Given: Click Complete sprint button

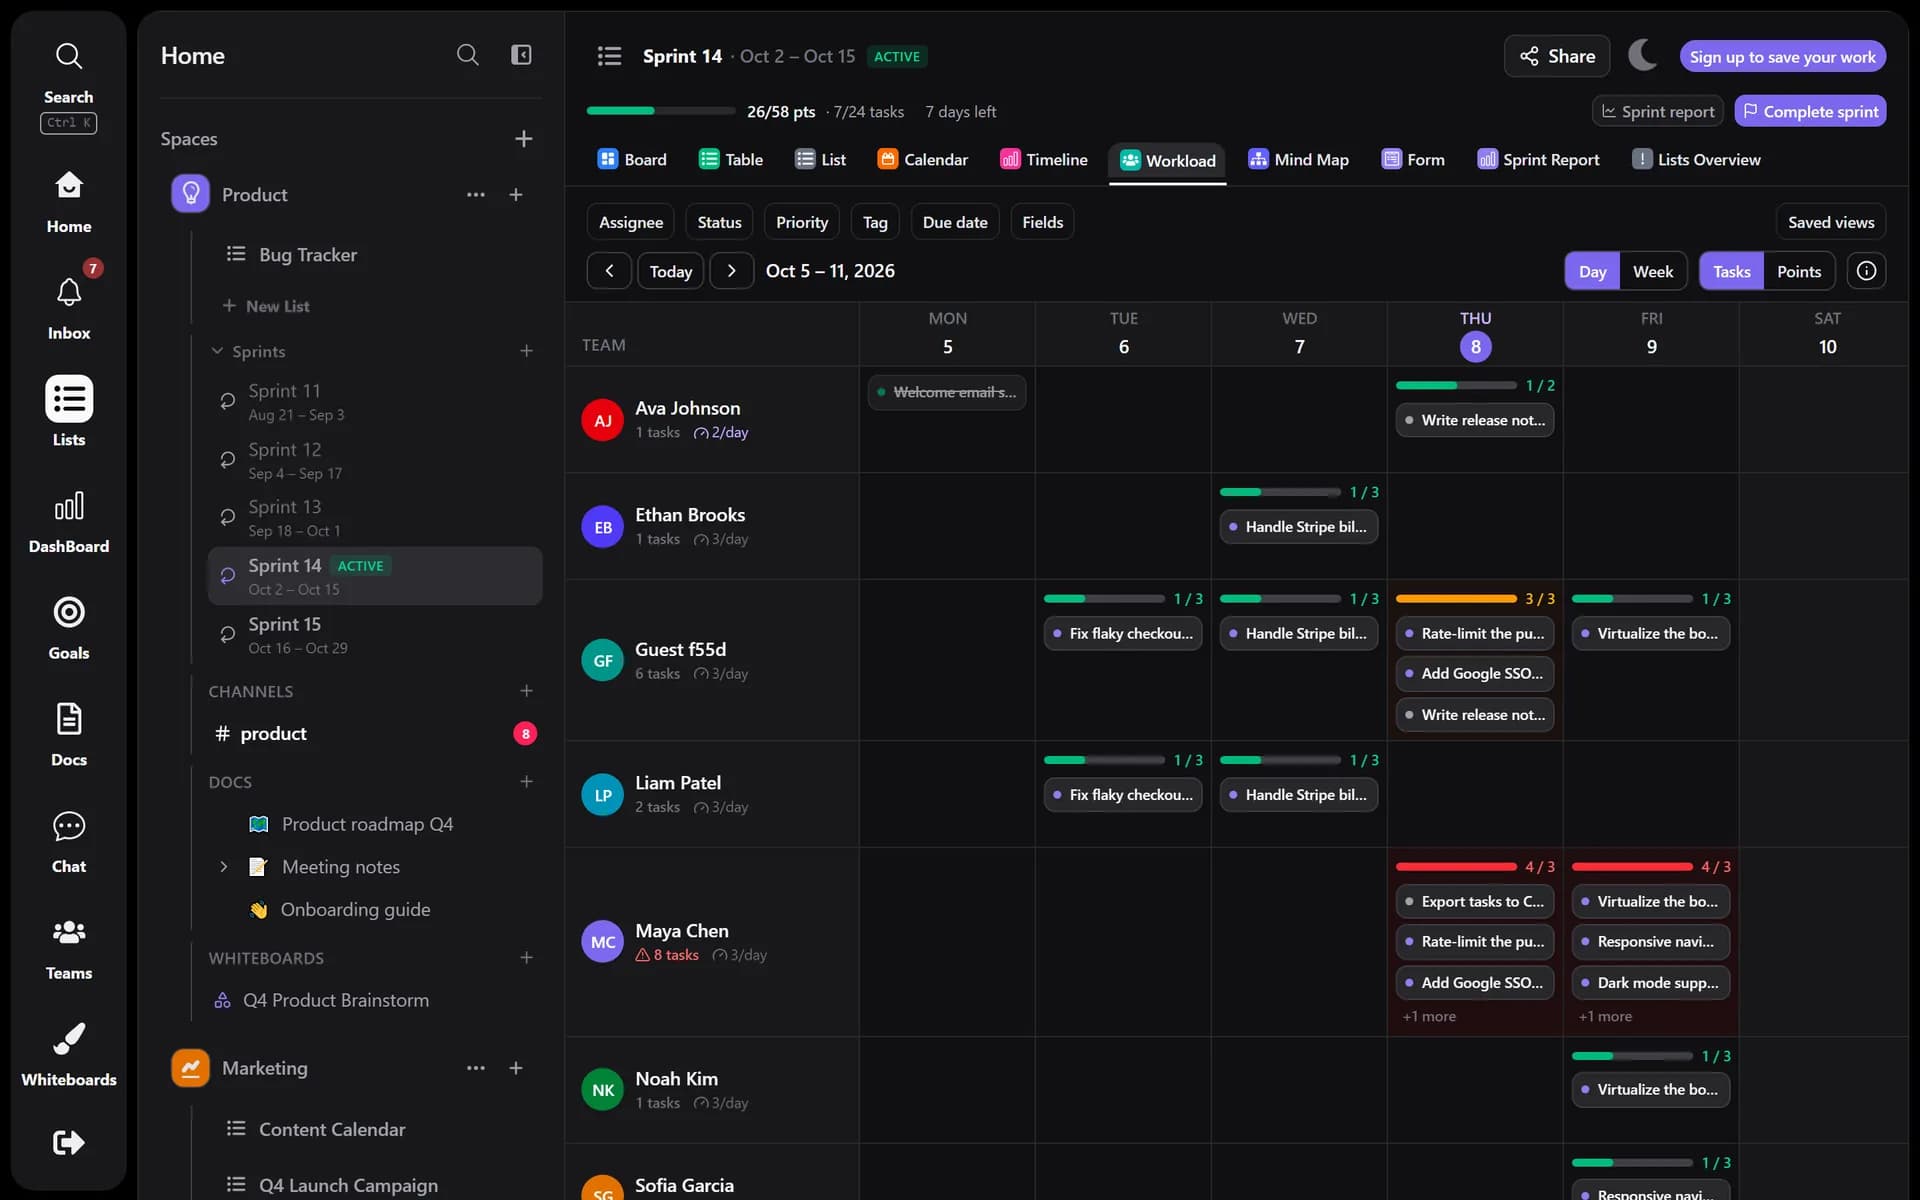Looking at the screenshot, I should [1810, 111].
